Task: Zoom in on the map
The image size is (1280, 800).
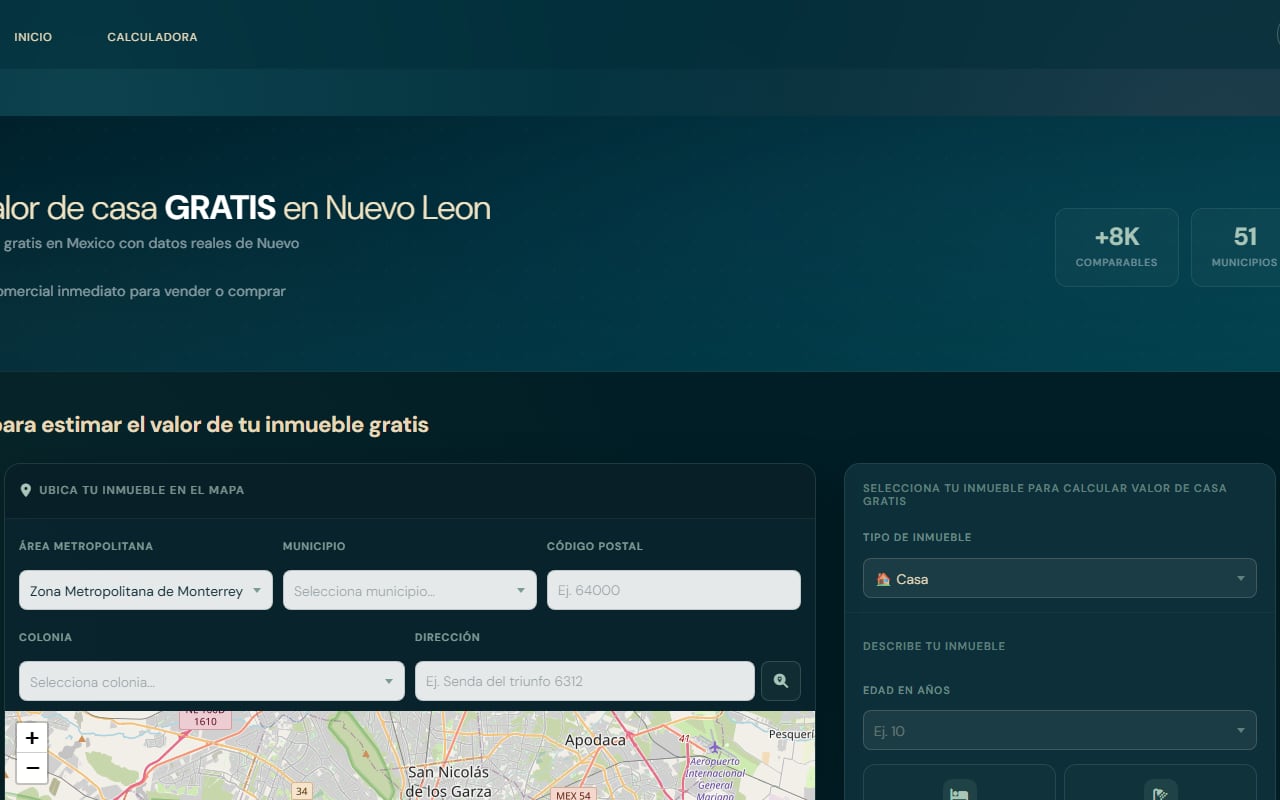Action: point(32,738)
